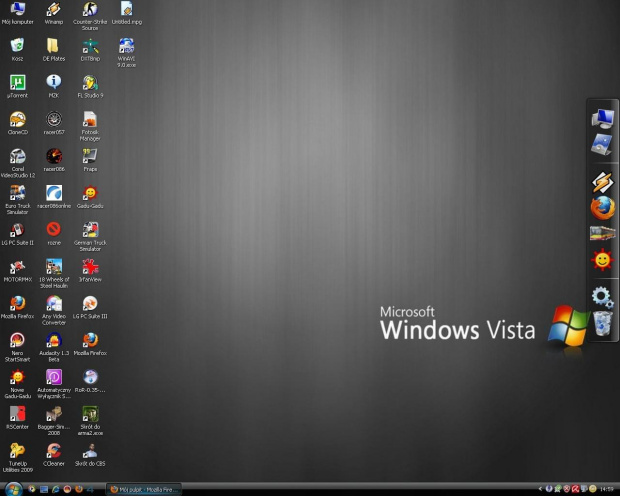Image resolution: width=620 pixels, height=496 pixels.
Task: Select the racer086online icon
Action: pos(54,197)
